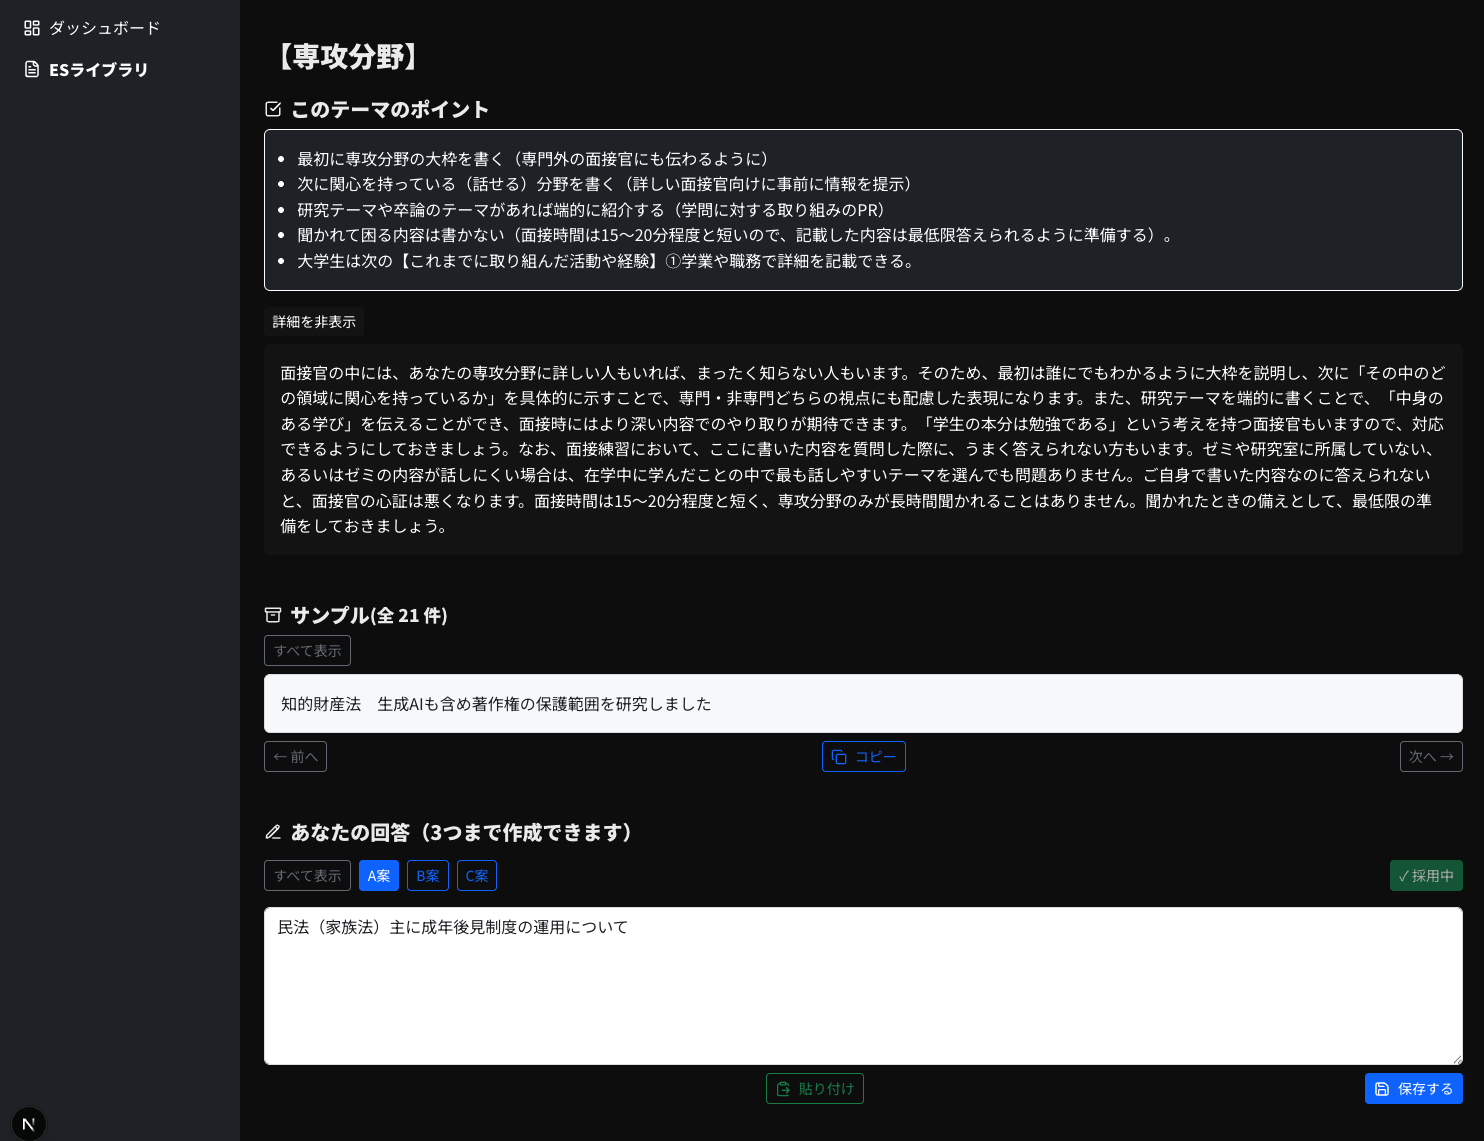This screenshot has height=1141, width=1484.
Task: Click the ESライブラリ document icon
Action: (x=32, y=70)
